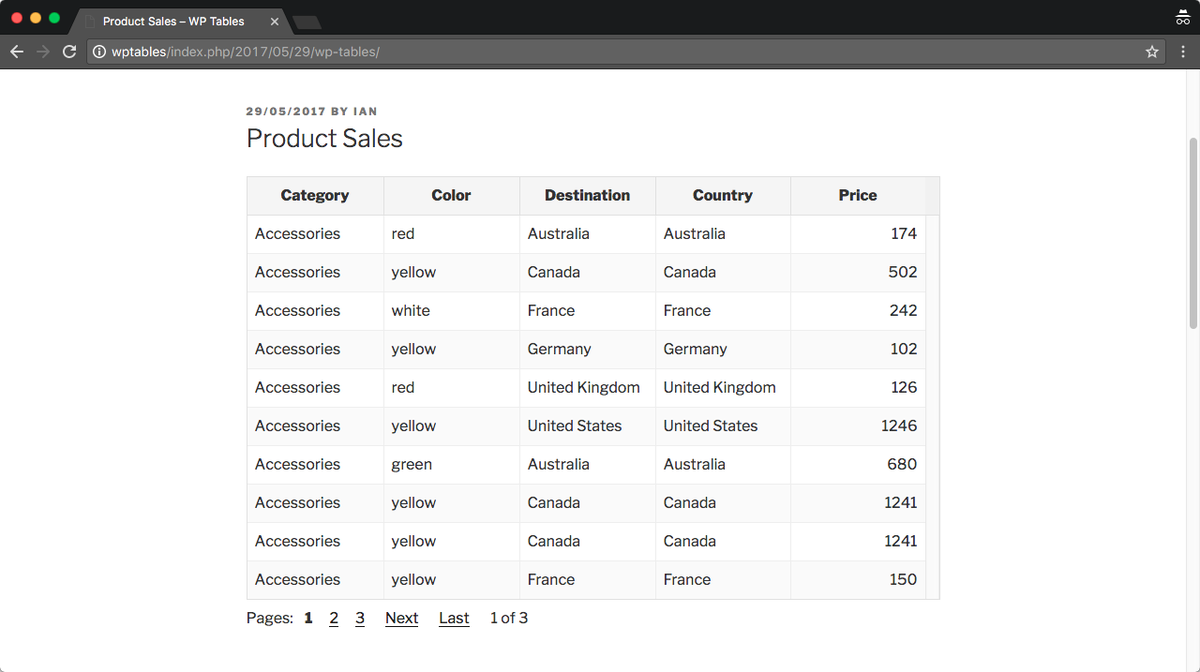Open a new tab with the new-tab button
The image size is (1200, 672).
click(308, 21)
